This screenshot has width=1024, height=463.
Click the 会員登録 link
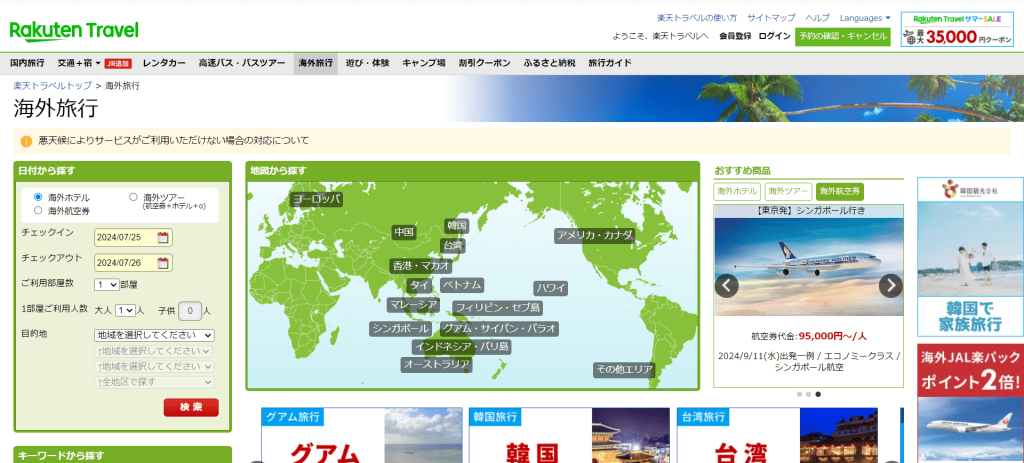[x=735, y=37]
